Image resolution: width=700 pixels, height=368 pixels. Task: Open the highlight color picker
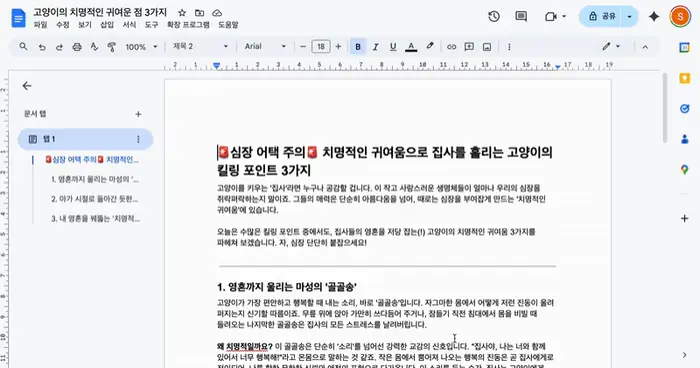[x=429, y=46]
